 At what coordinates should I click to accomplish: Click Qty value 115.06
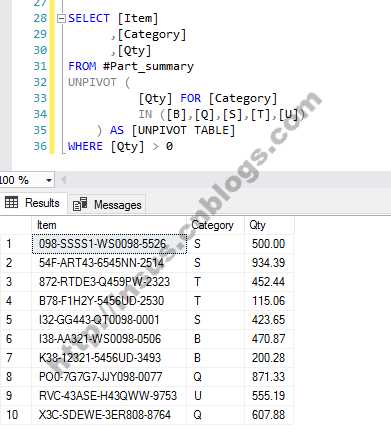click(x=269, y=301)
